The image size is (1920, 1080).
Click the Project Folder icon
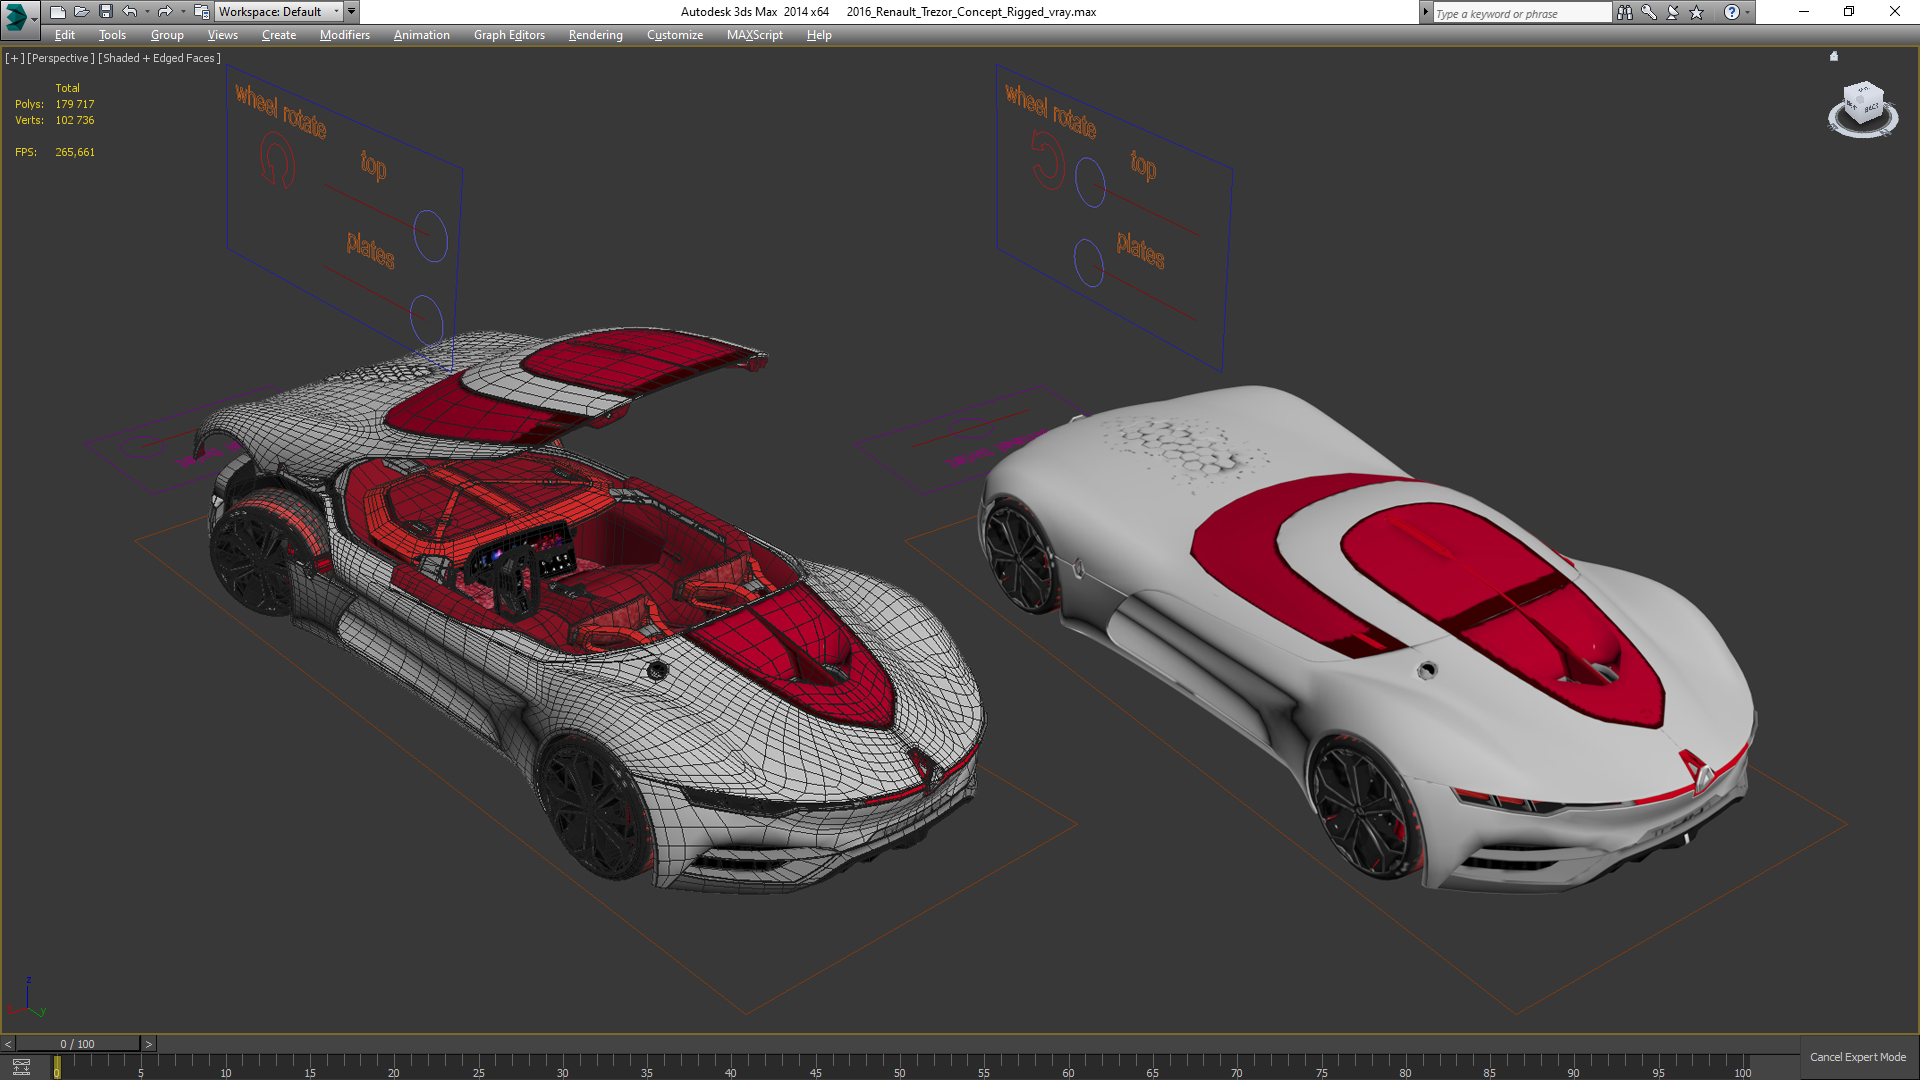coord(201,12)
